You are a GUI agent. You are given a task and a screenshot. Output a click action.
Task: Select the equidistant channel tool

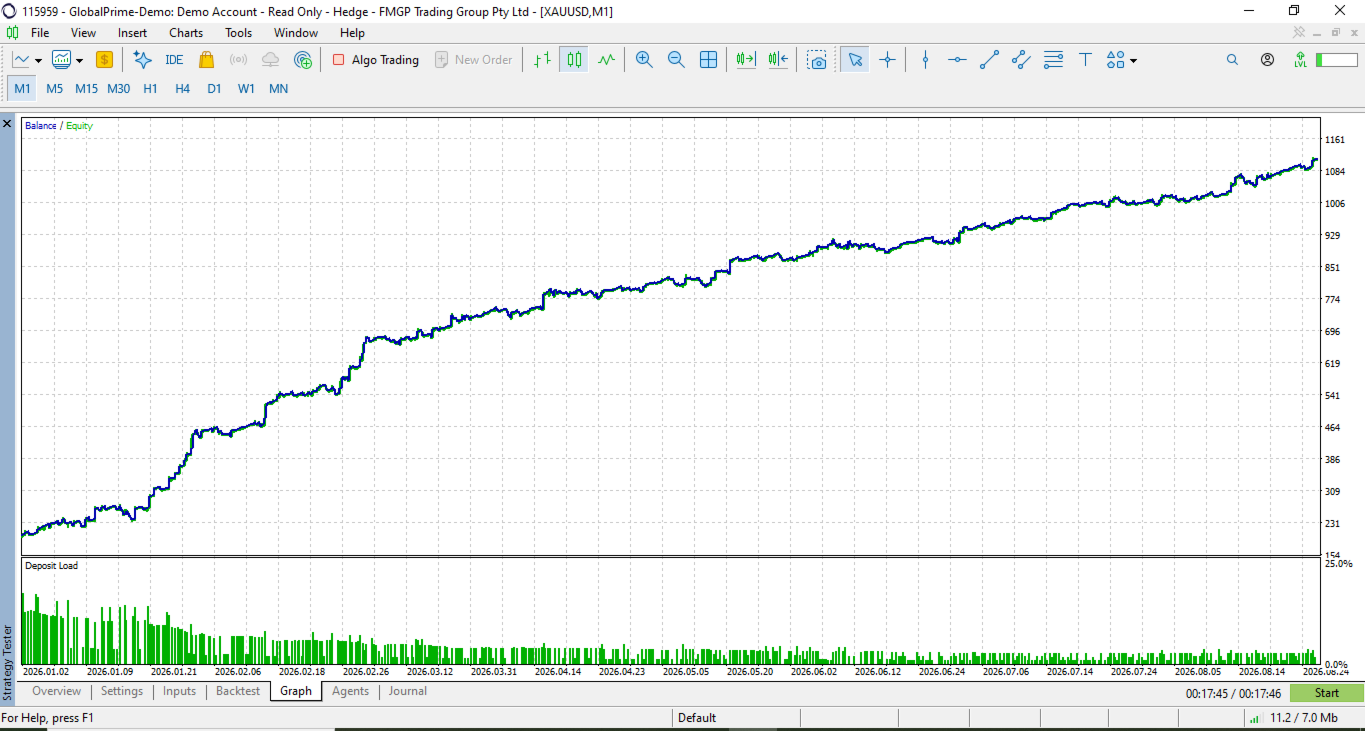pos(1021,60)
